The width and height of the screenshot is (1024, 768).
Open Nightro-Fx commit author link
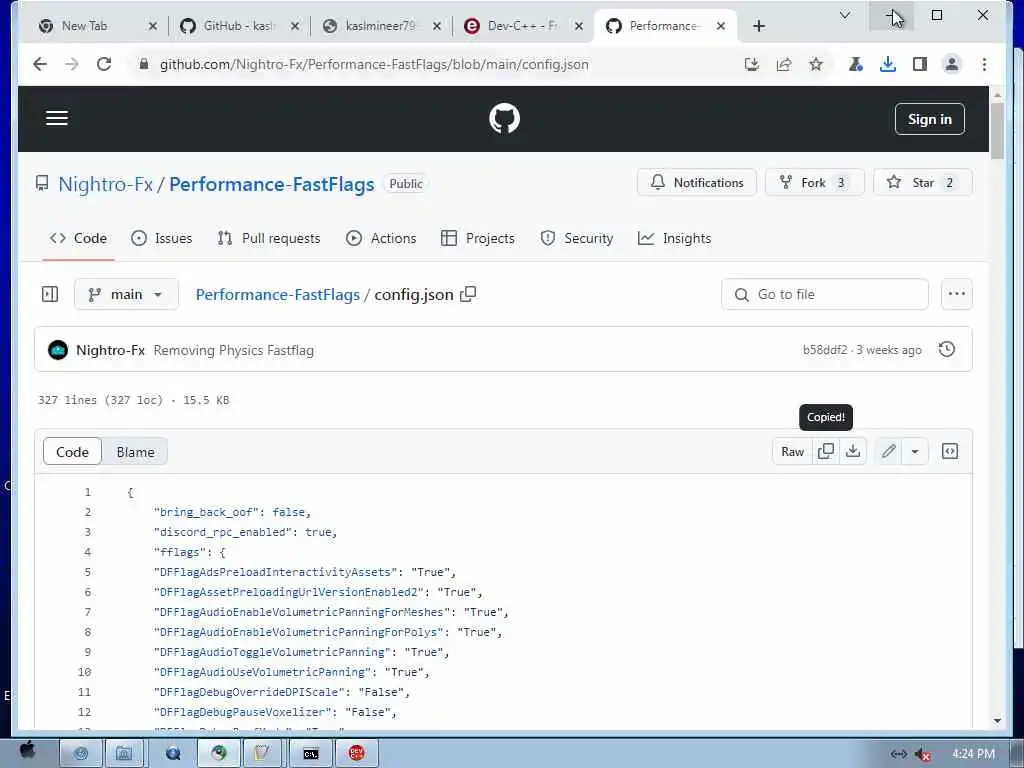(x=110, y=350)
